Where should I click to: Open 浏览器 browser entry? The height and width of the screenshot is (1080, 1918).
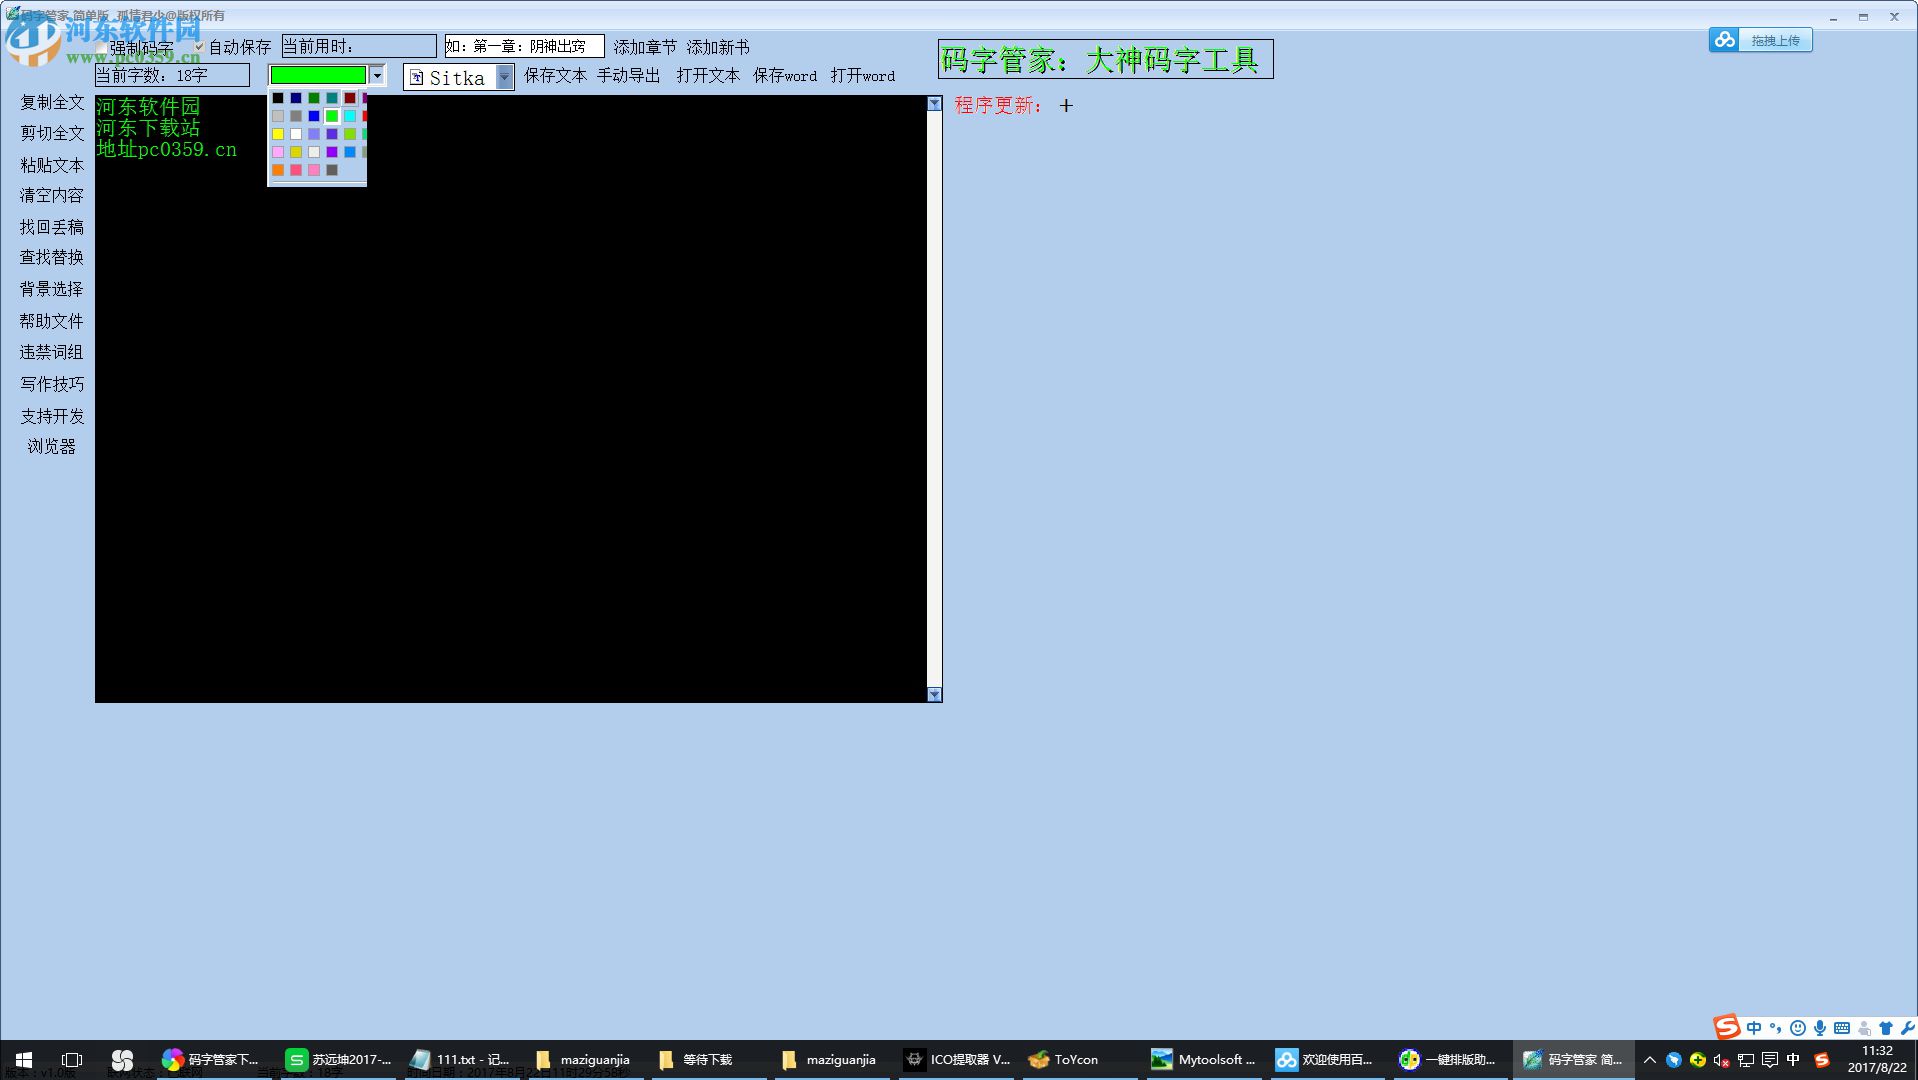point(52,447)
